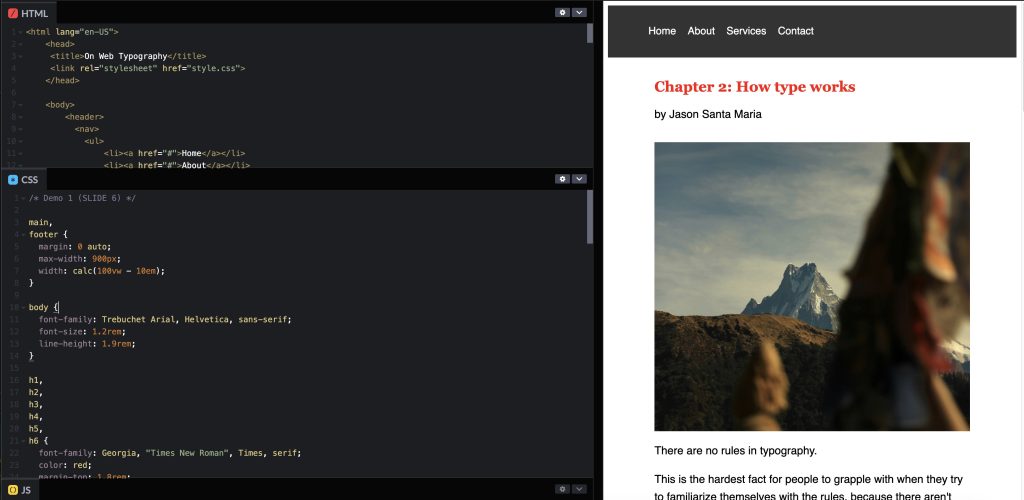Click the Contact link in preview
Viewport: 1024px width, 500px height.
tap(795, 31)
